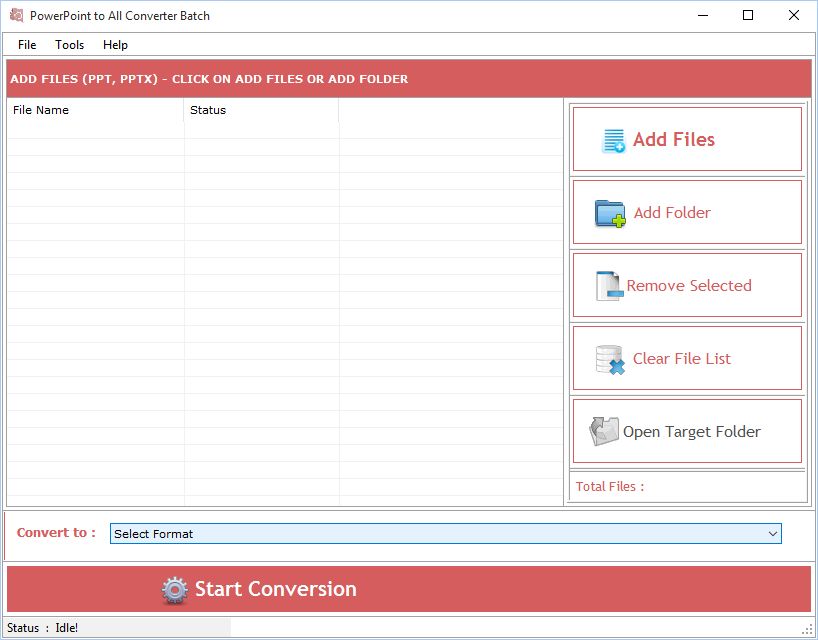Click the Add Folder blue folder icon
Image resolution: width=818 pixels, height=640 pixels.
[x=610, y=213]
